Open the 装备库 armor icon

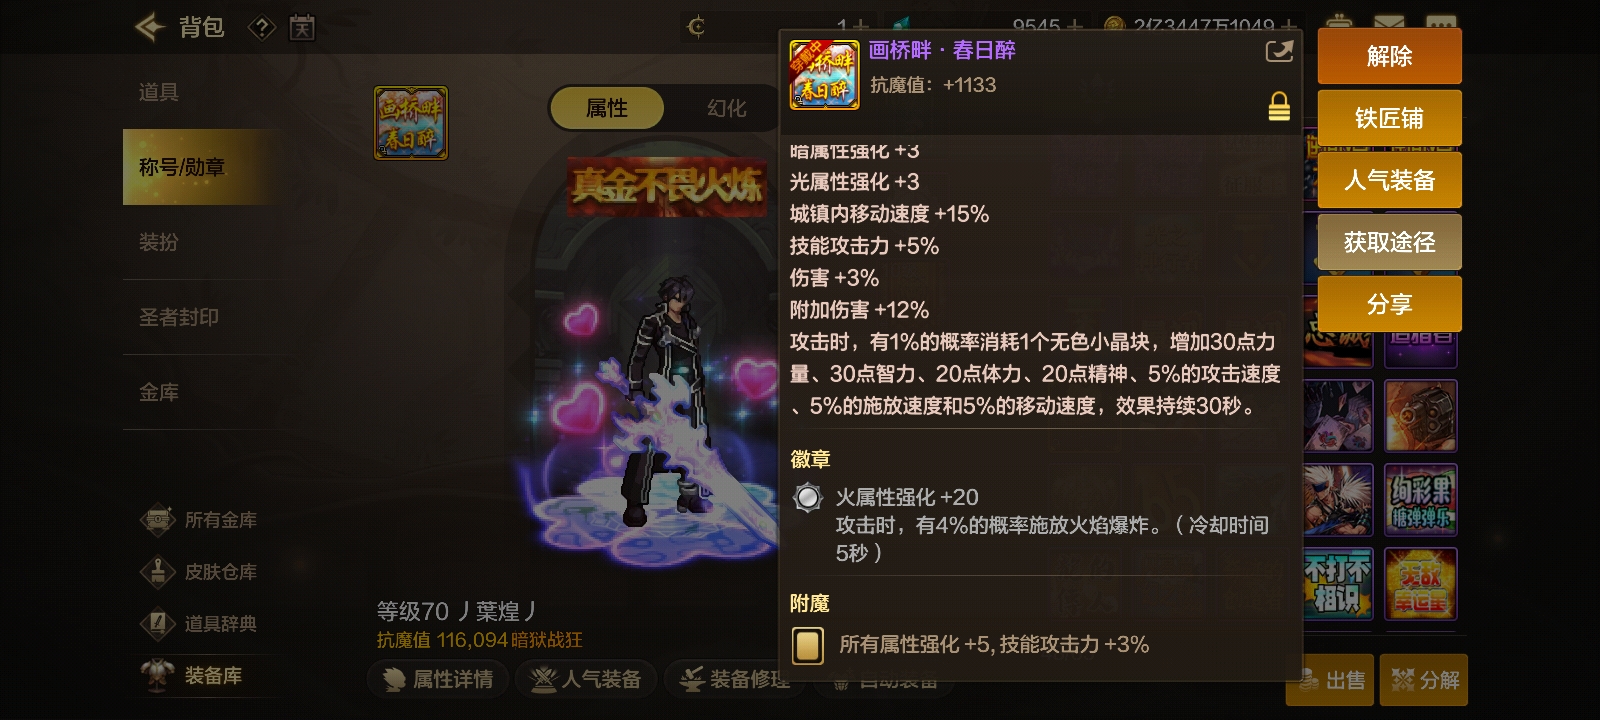click(x=159, y=675)
